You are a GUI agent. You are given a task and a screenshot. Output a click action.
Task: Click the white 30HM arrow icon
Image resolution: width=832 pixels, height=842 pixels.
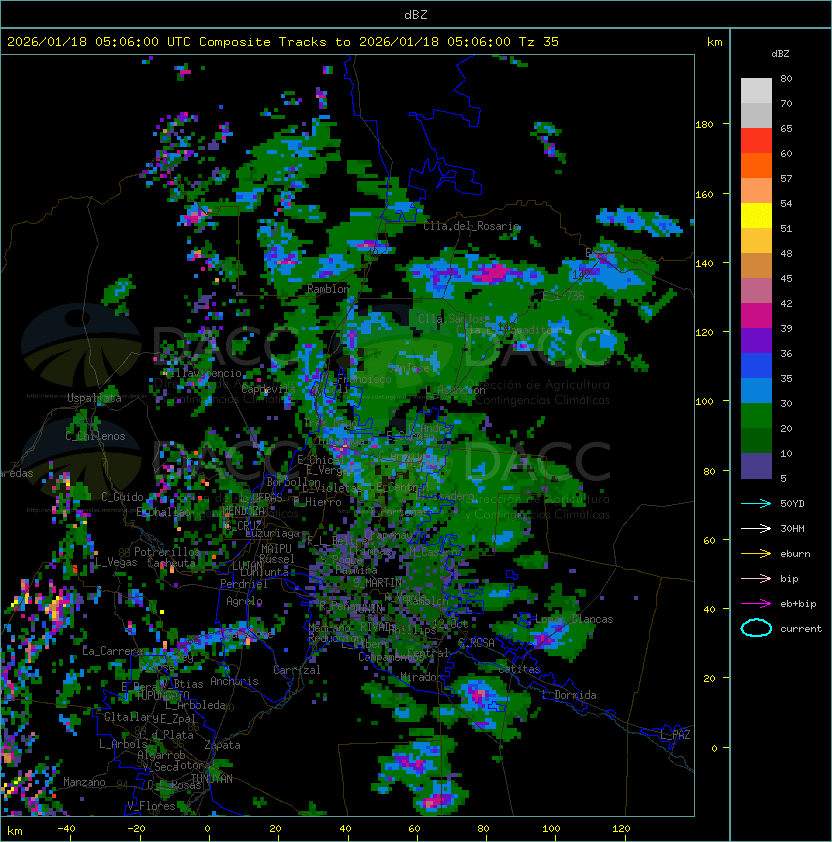click(x=756, y=529)
